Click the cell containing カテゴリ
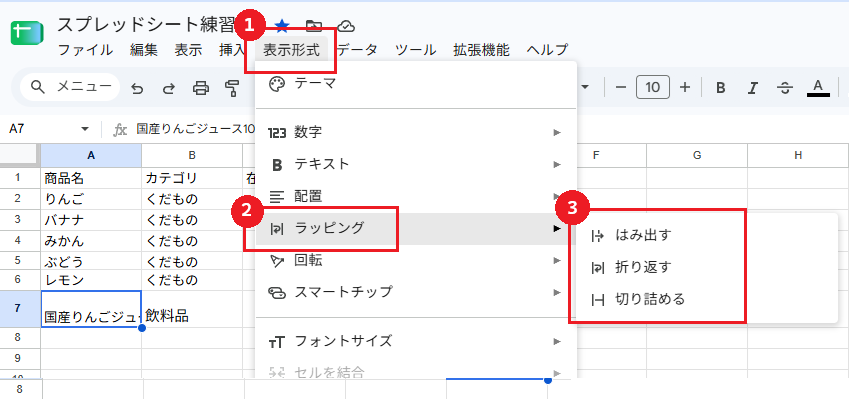 (192, 178)
